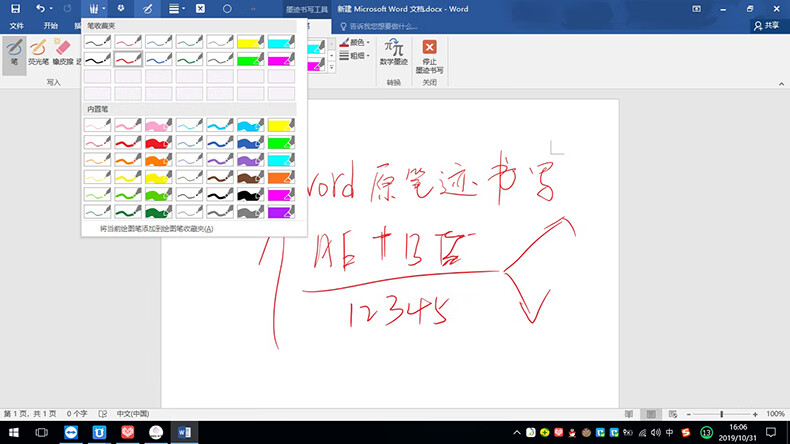Image resolution: width=790 pixels, height=444 pixels.
Task: Click the Word icon in the Windows taskbar
Action: [185, 432]
